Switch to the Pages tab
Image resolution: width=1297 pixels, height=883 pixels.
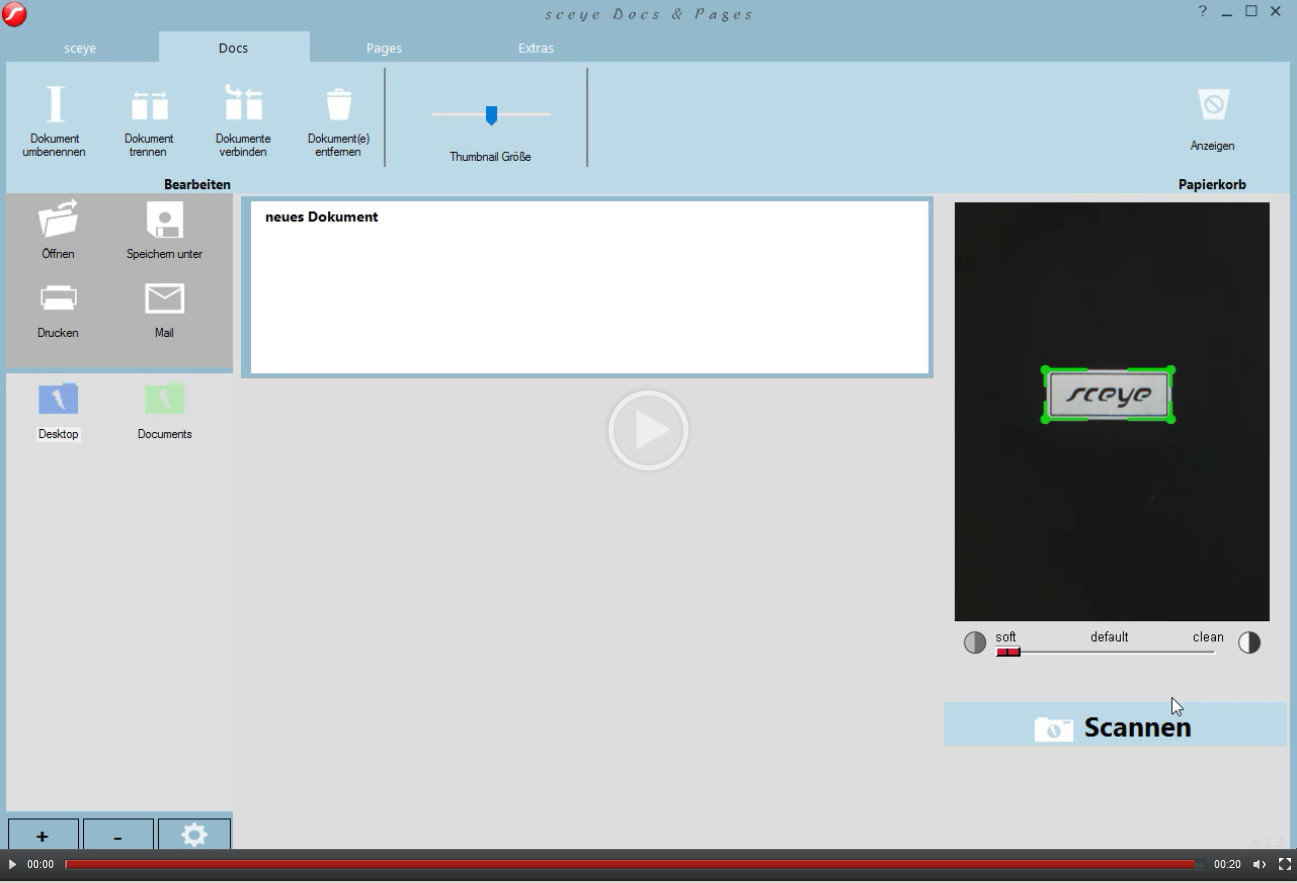coord(384,48)
